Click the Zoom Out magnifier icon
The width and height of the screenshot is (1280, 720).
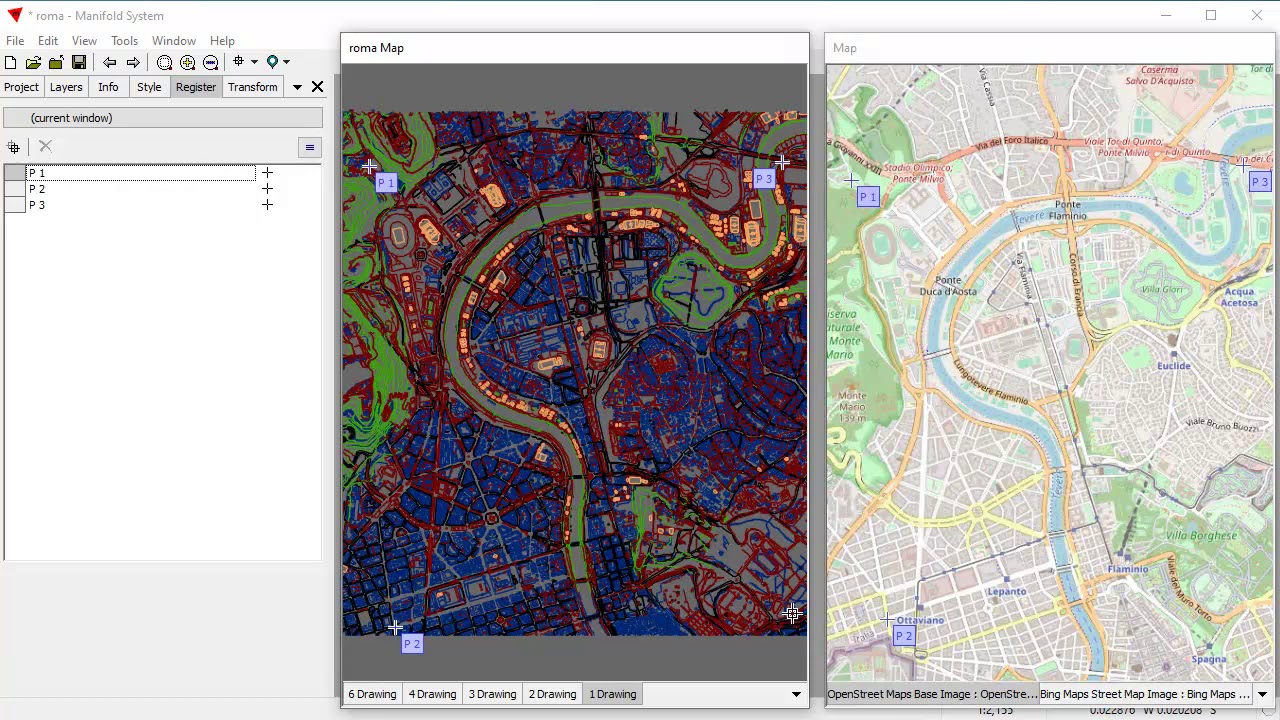coord(210,62)
